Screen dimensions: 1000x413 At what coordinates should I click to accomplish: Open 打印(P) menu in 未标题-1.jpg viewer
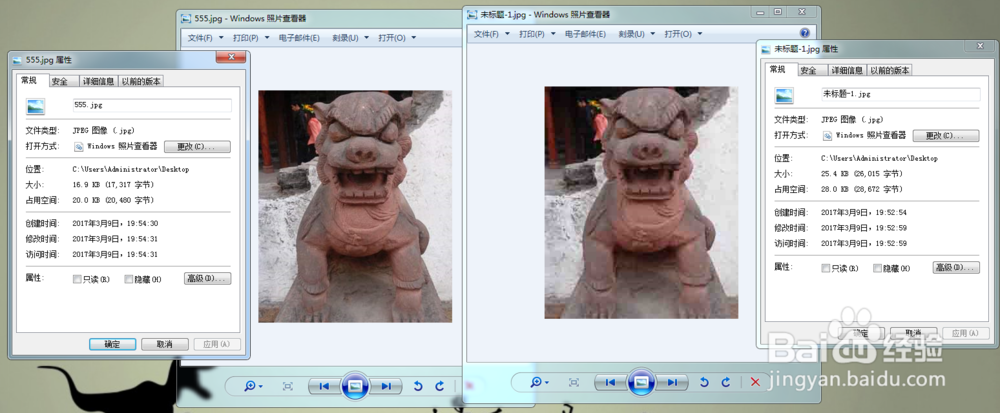(537, 34)
